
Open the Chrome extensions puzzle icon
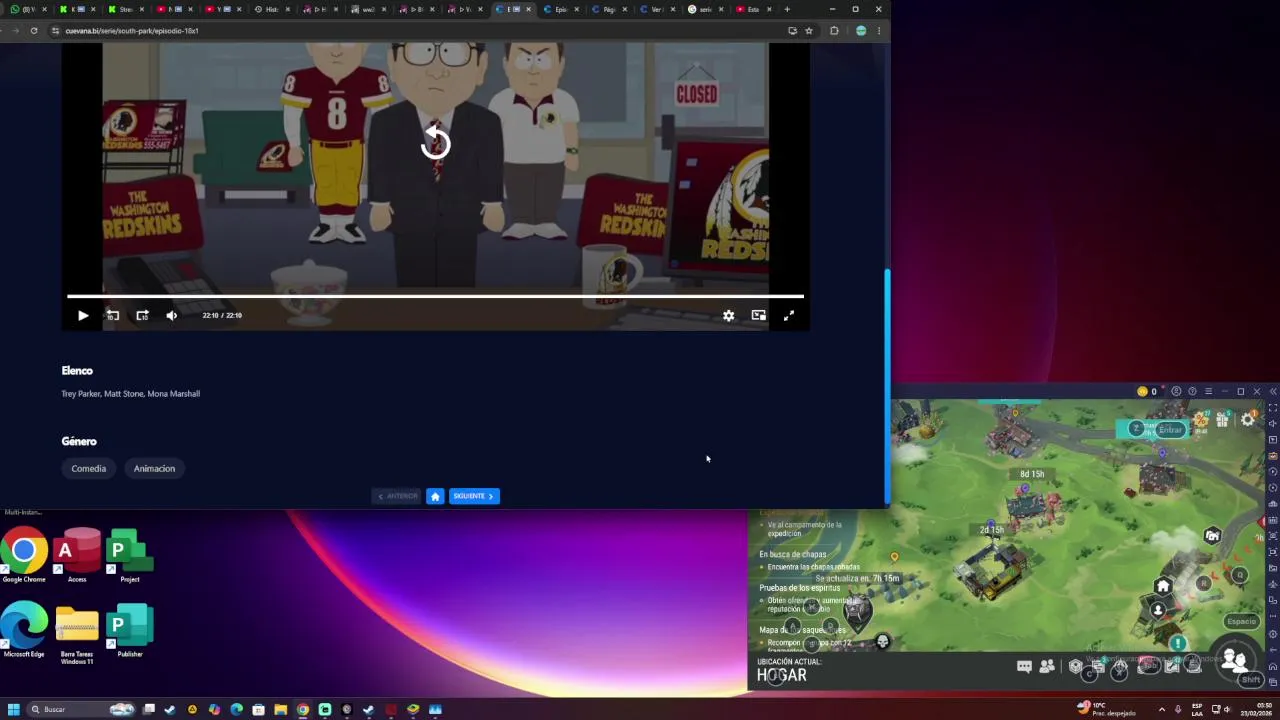[834, 31]
